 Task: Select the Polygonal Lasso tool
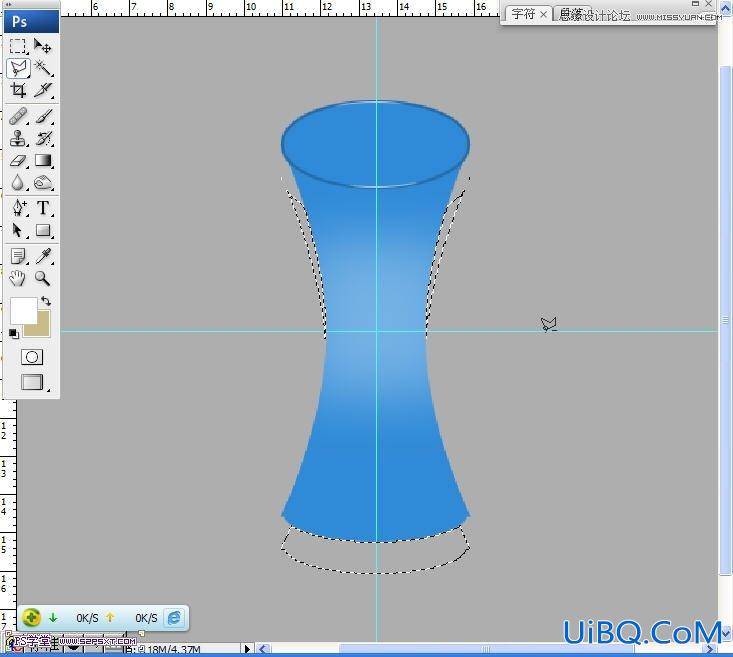click(18, 68)
